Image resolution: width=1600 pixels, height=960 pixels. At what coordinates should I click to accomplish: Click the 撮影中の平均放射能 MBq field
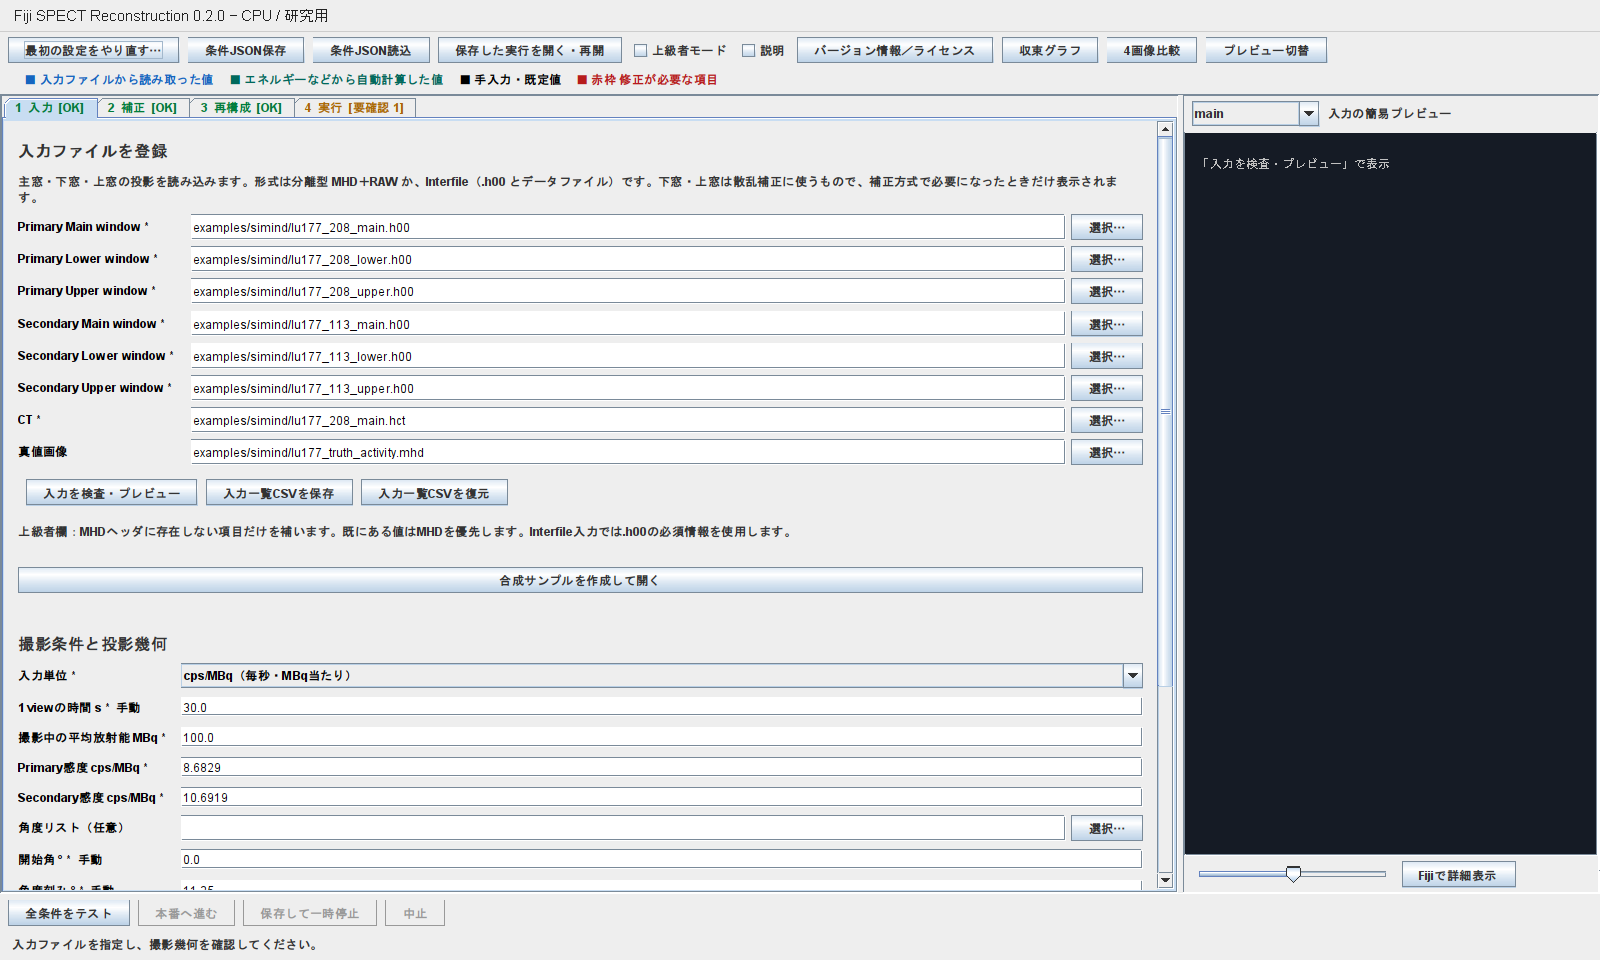tap(661, 737)
